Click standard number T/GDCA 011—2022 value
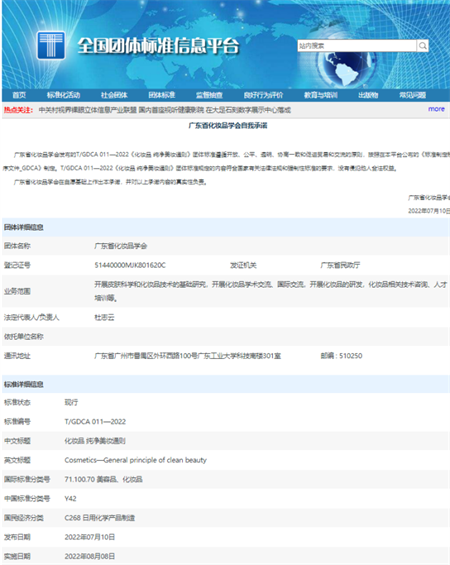The height and width of the screenshot is (565, 450). (95, 422)
